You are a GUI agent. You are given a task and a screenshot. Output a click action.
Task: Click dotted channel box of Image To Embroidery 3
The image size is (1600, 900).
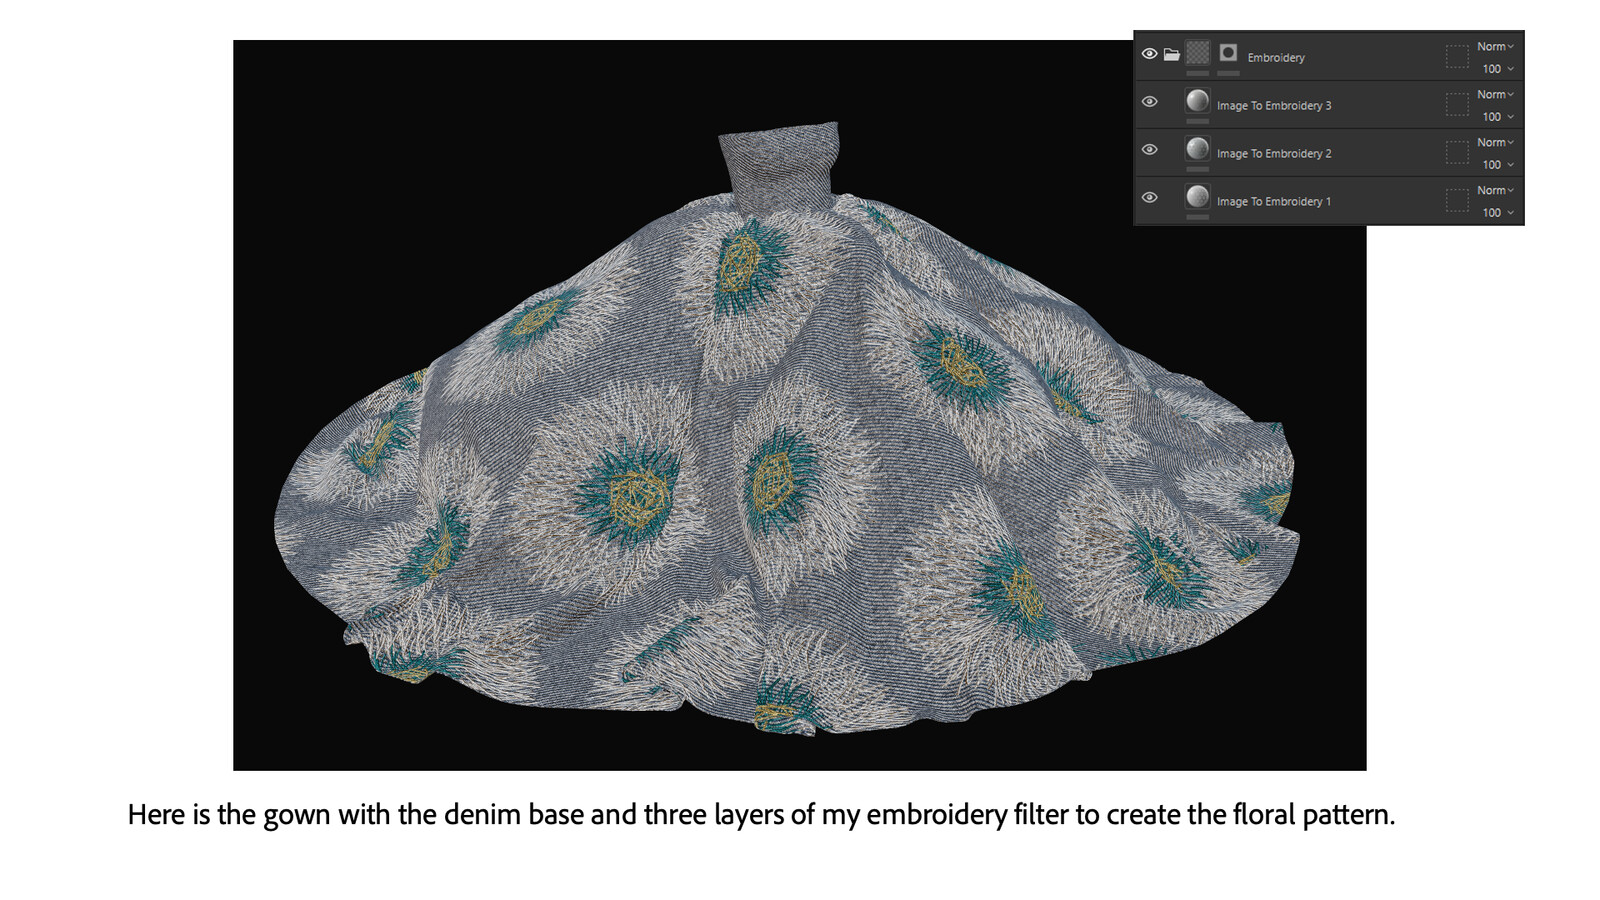[x=1457, y=104]
